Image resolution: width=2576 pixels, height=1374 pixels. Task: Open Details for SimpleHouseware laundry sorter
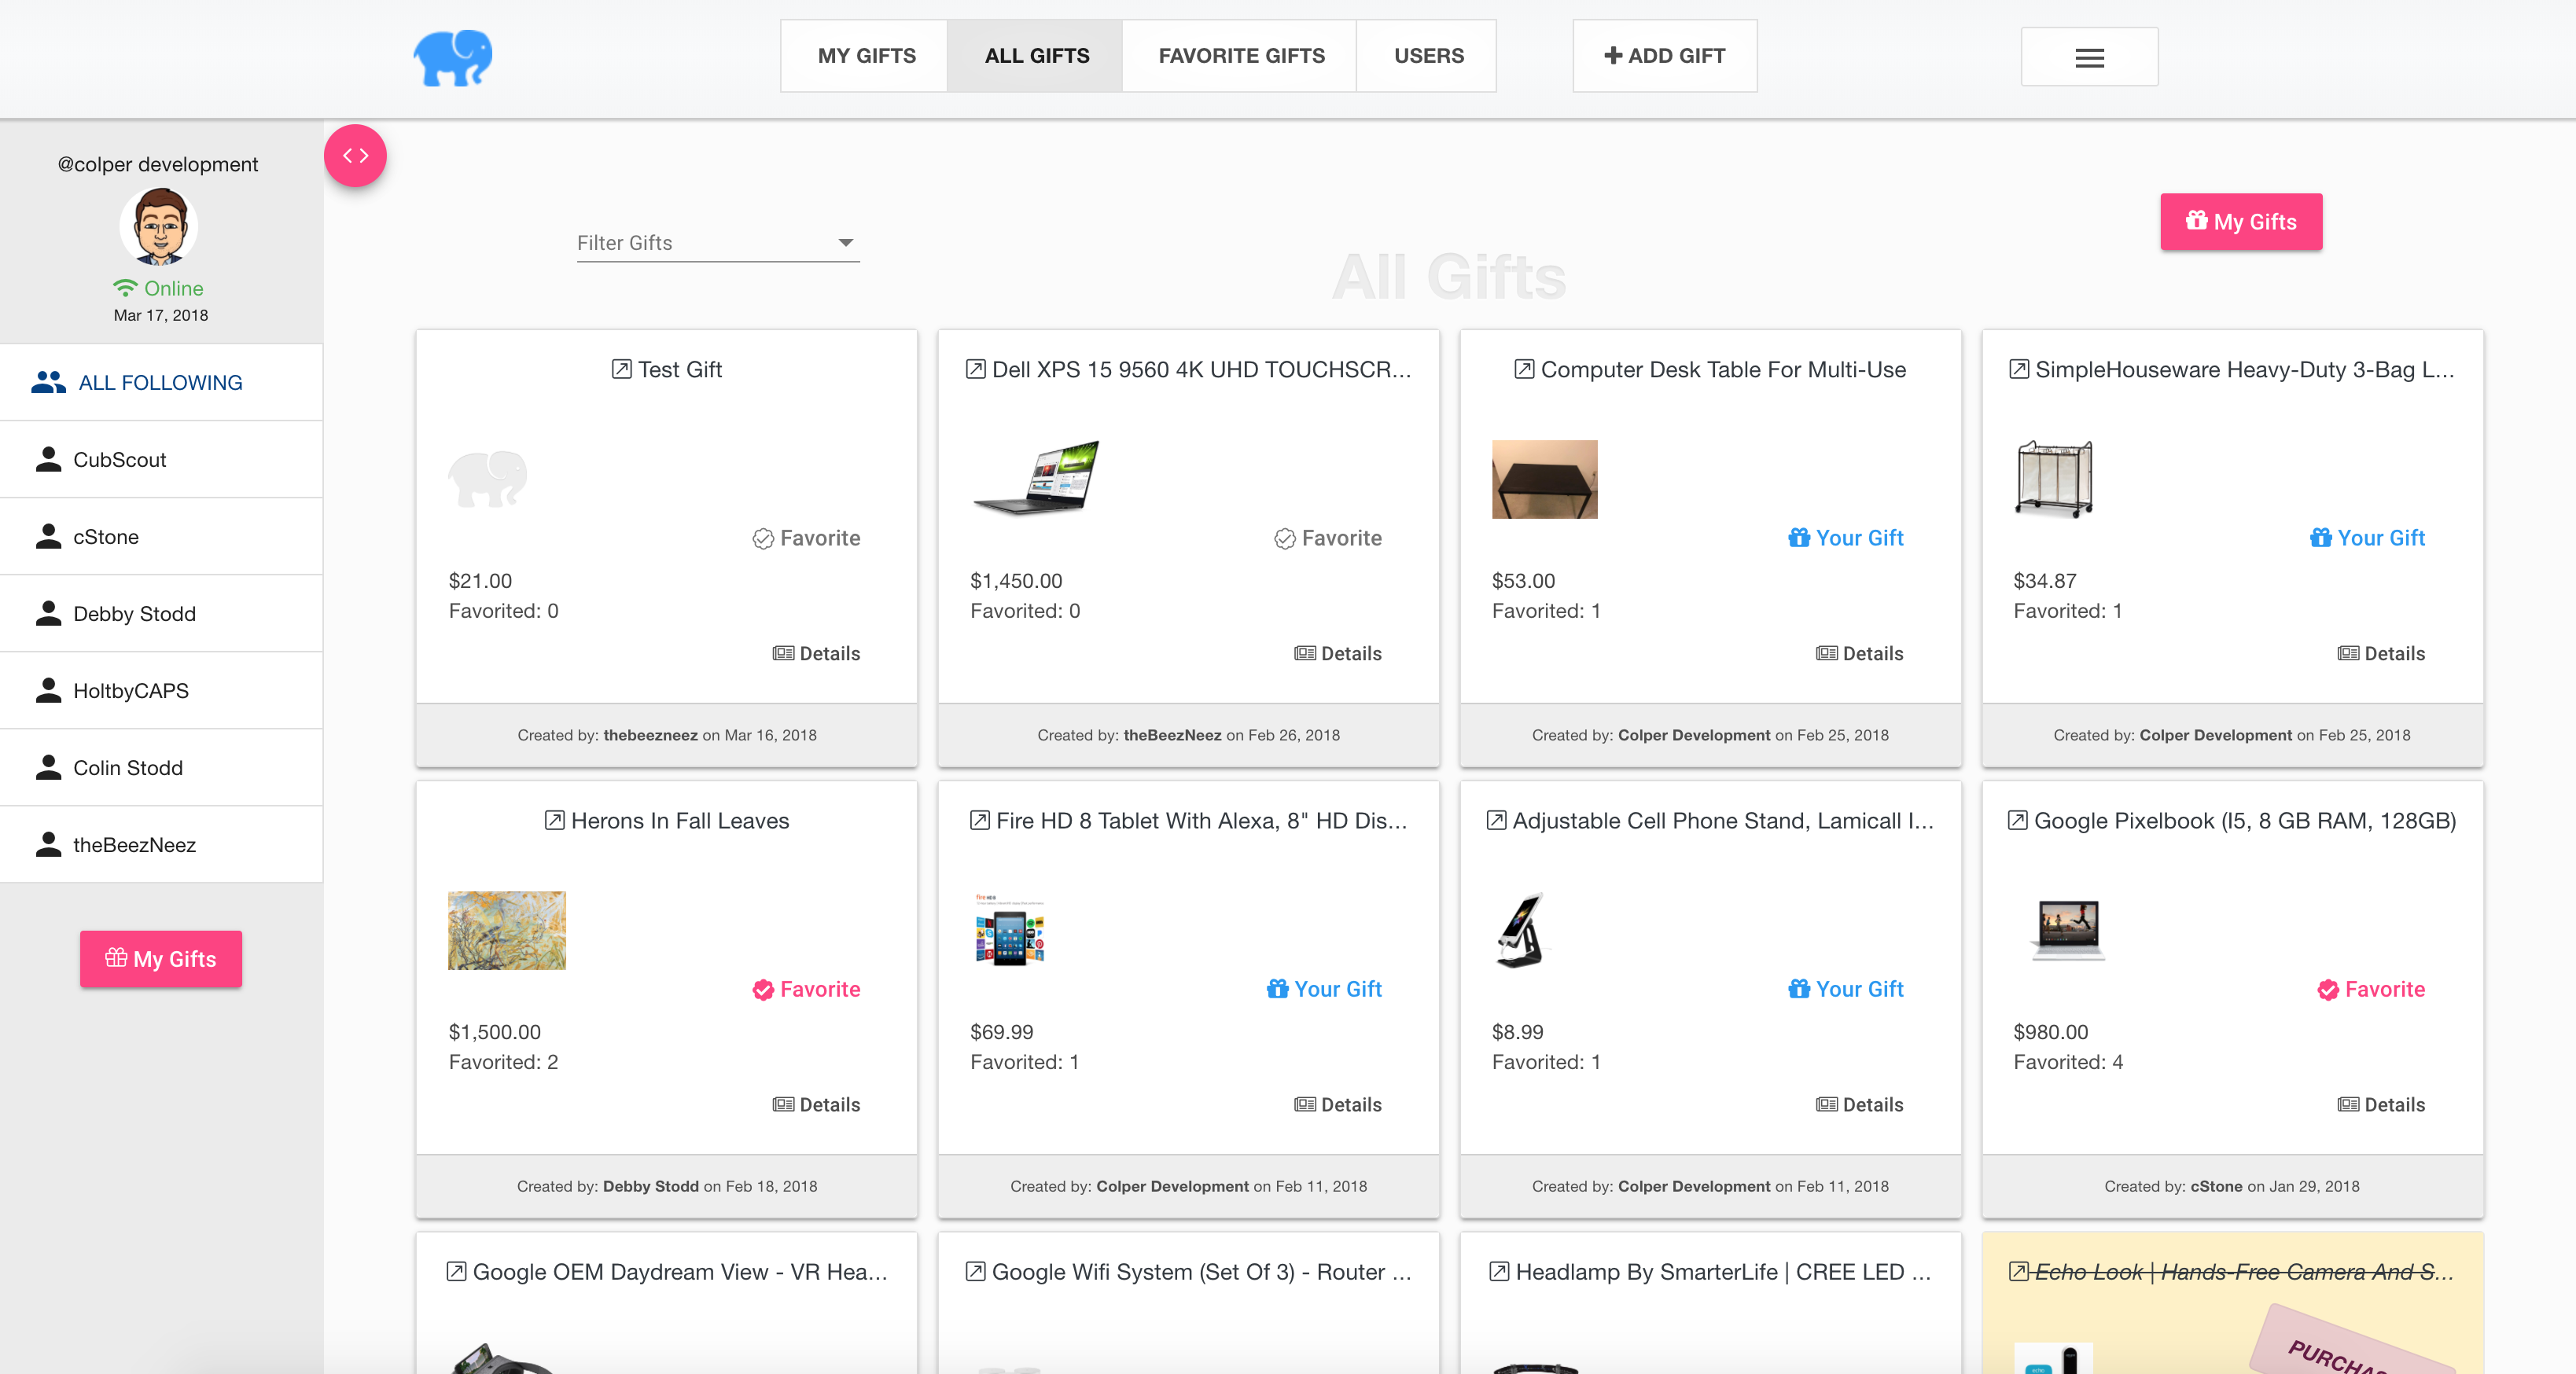click(x=2381, y=653)
